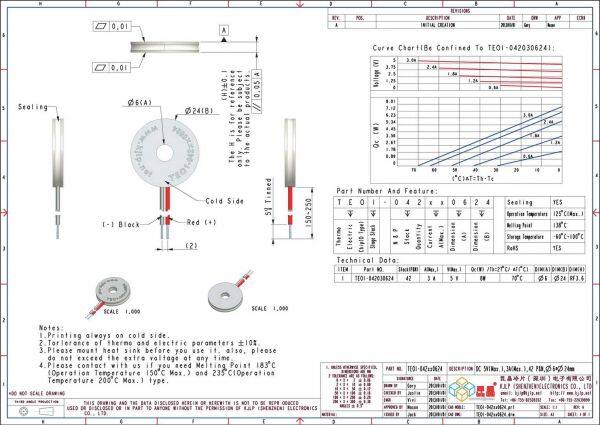Click the Notes heading
The image size is (600, 425).
51,327
